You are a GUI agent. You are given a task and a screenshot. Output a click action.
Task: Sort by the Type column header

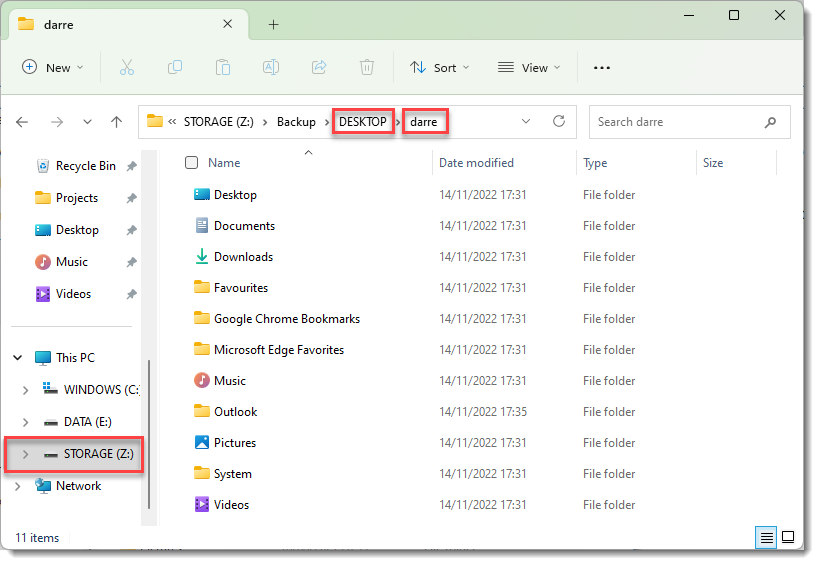tap(595, 163)
